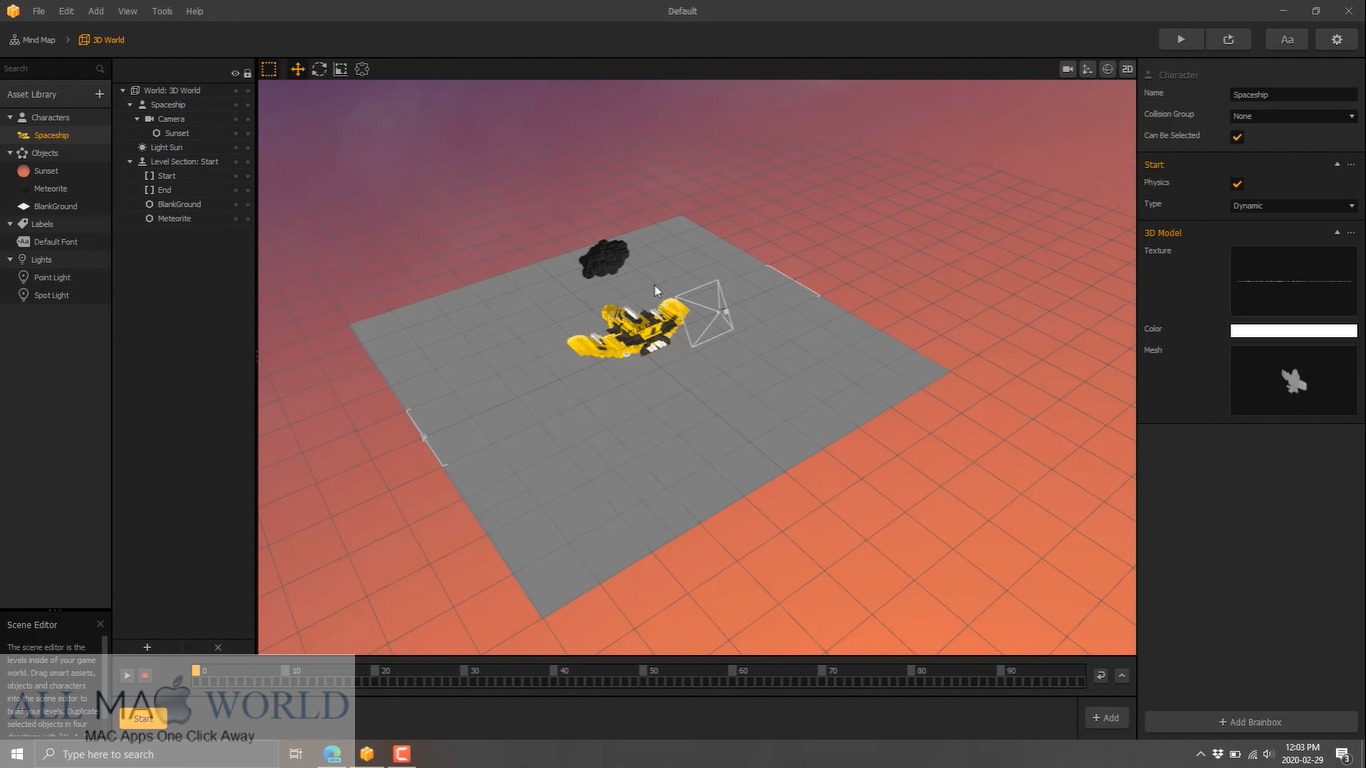
Task: Toggle visibility dot for BlankGround row
Action: tap(236, 204)
